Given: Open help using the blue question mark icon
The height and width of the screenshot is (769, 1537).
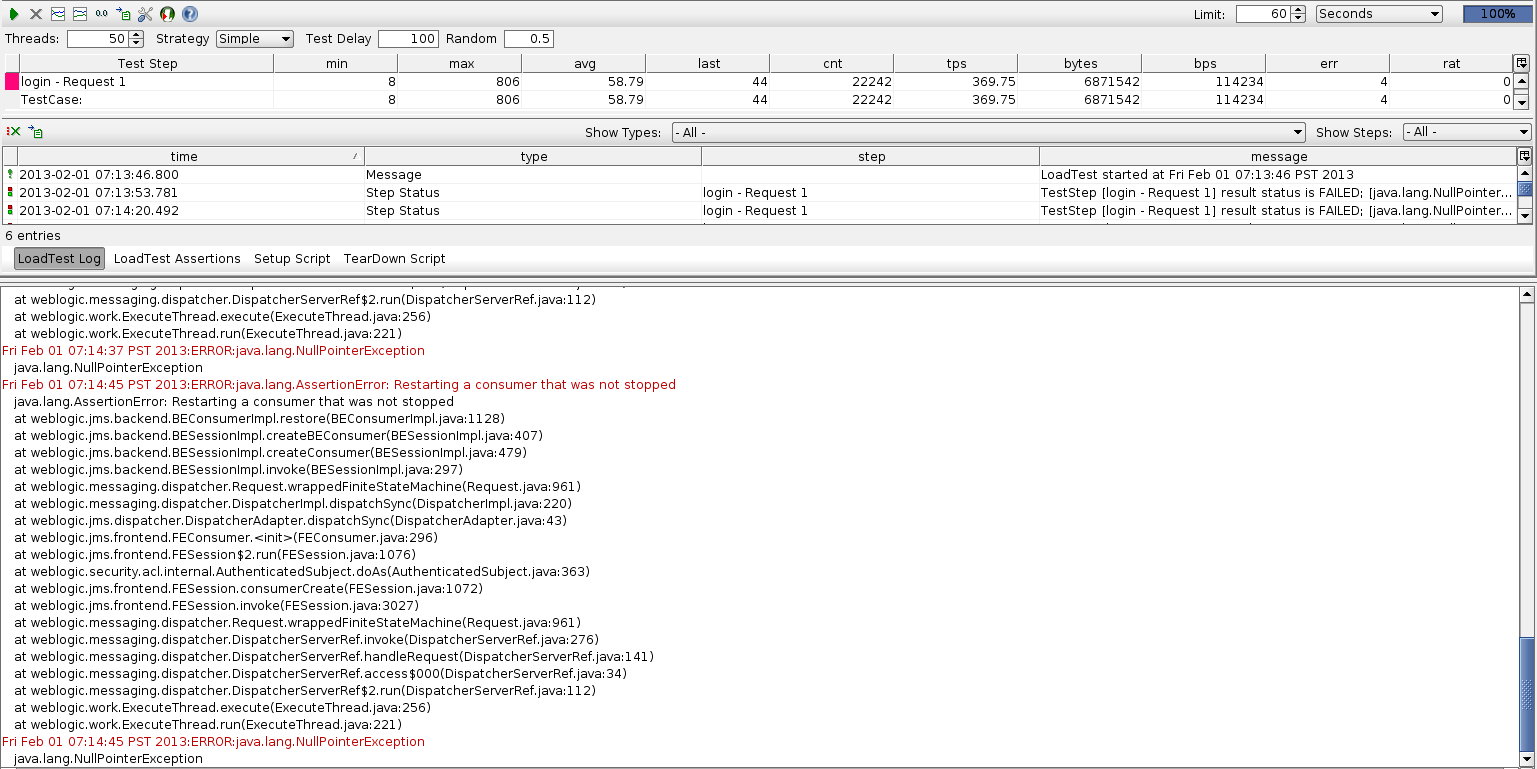Looking at the screenshot, I should pyautogui.click(x=190, y=14).
